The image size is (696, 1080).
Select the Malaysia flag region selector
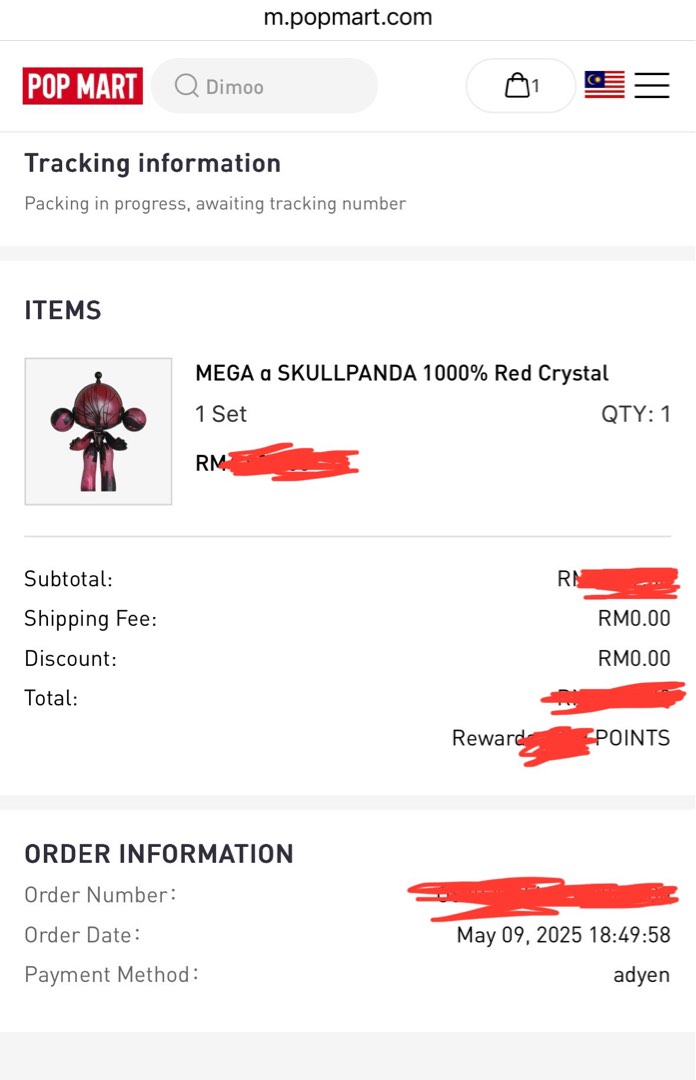pos(604,85)
